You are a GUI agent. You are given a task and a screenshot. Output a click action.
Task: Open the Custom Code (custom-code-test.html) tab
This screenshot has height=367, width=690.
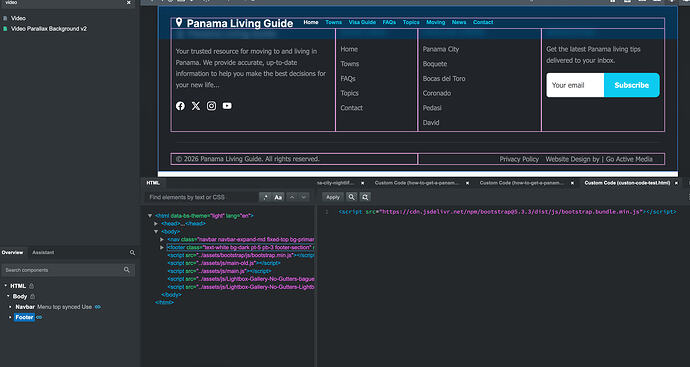627,183
